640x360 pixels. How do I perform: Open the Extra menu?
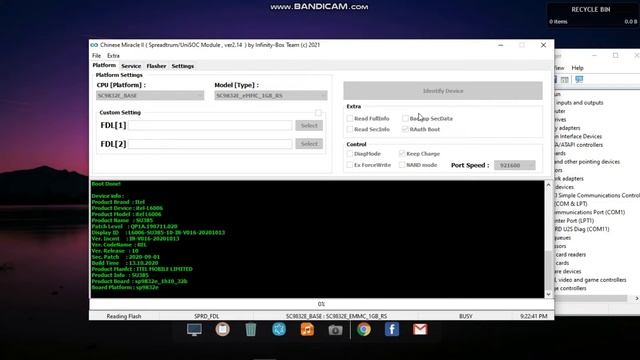[113, 56]
